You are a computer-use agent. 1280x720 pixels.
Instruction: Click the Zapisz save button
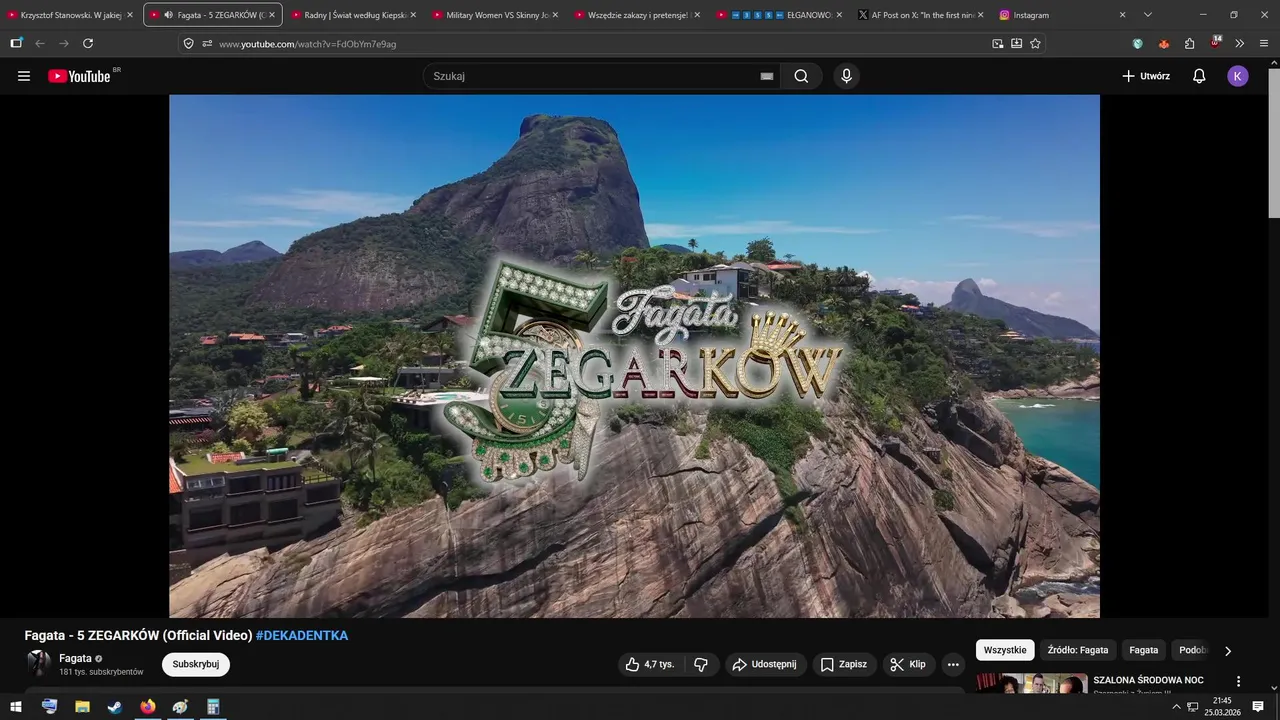843,664
